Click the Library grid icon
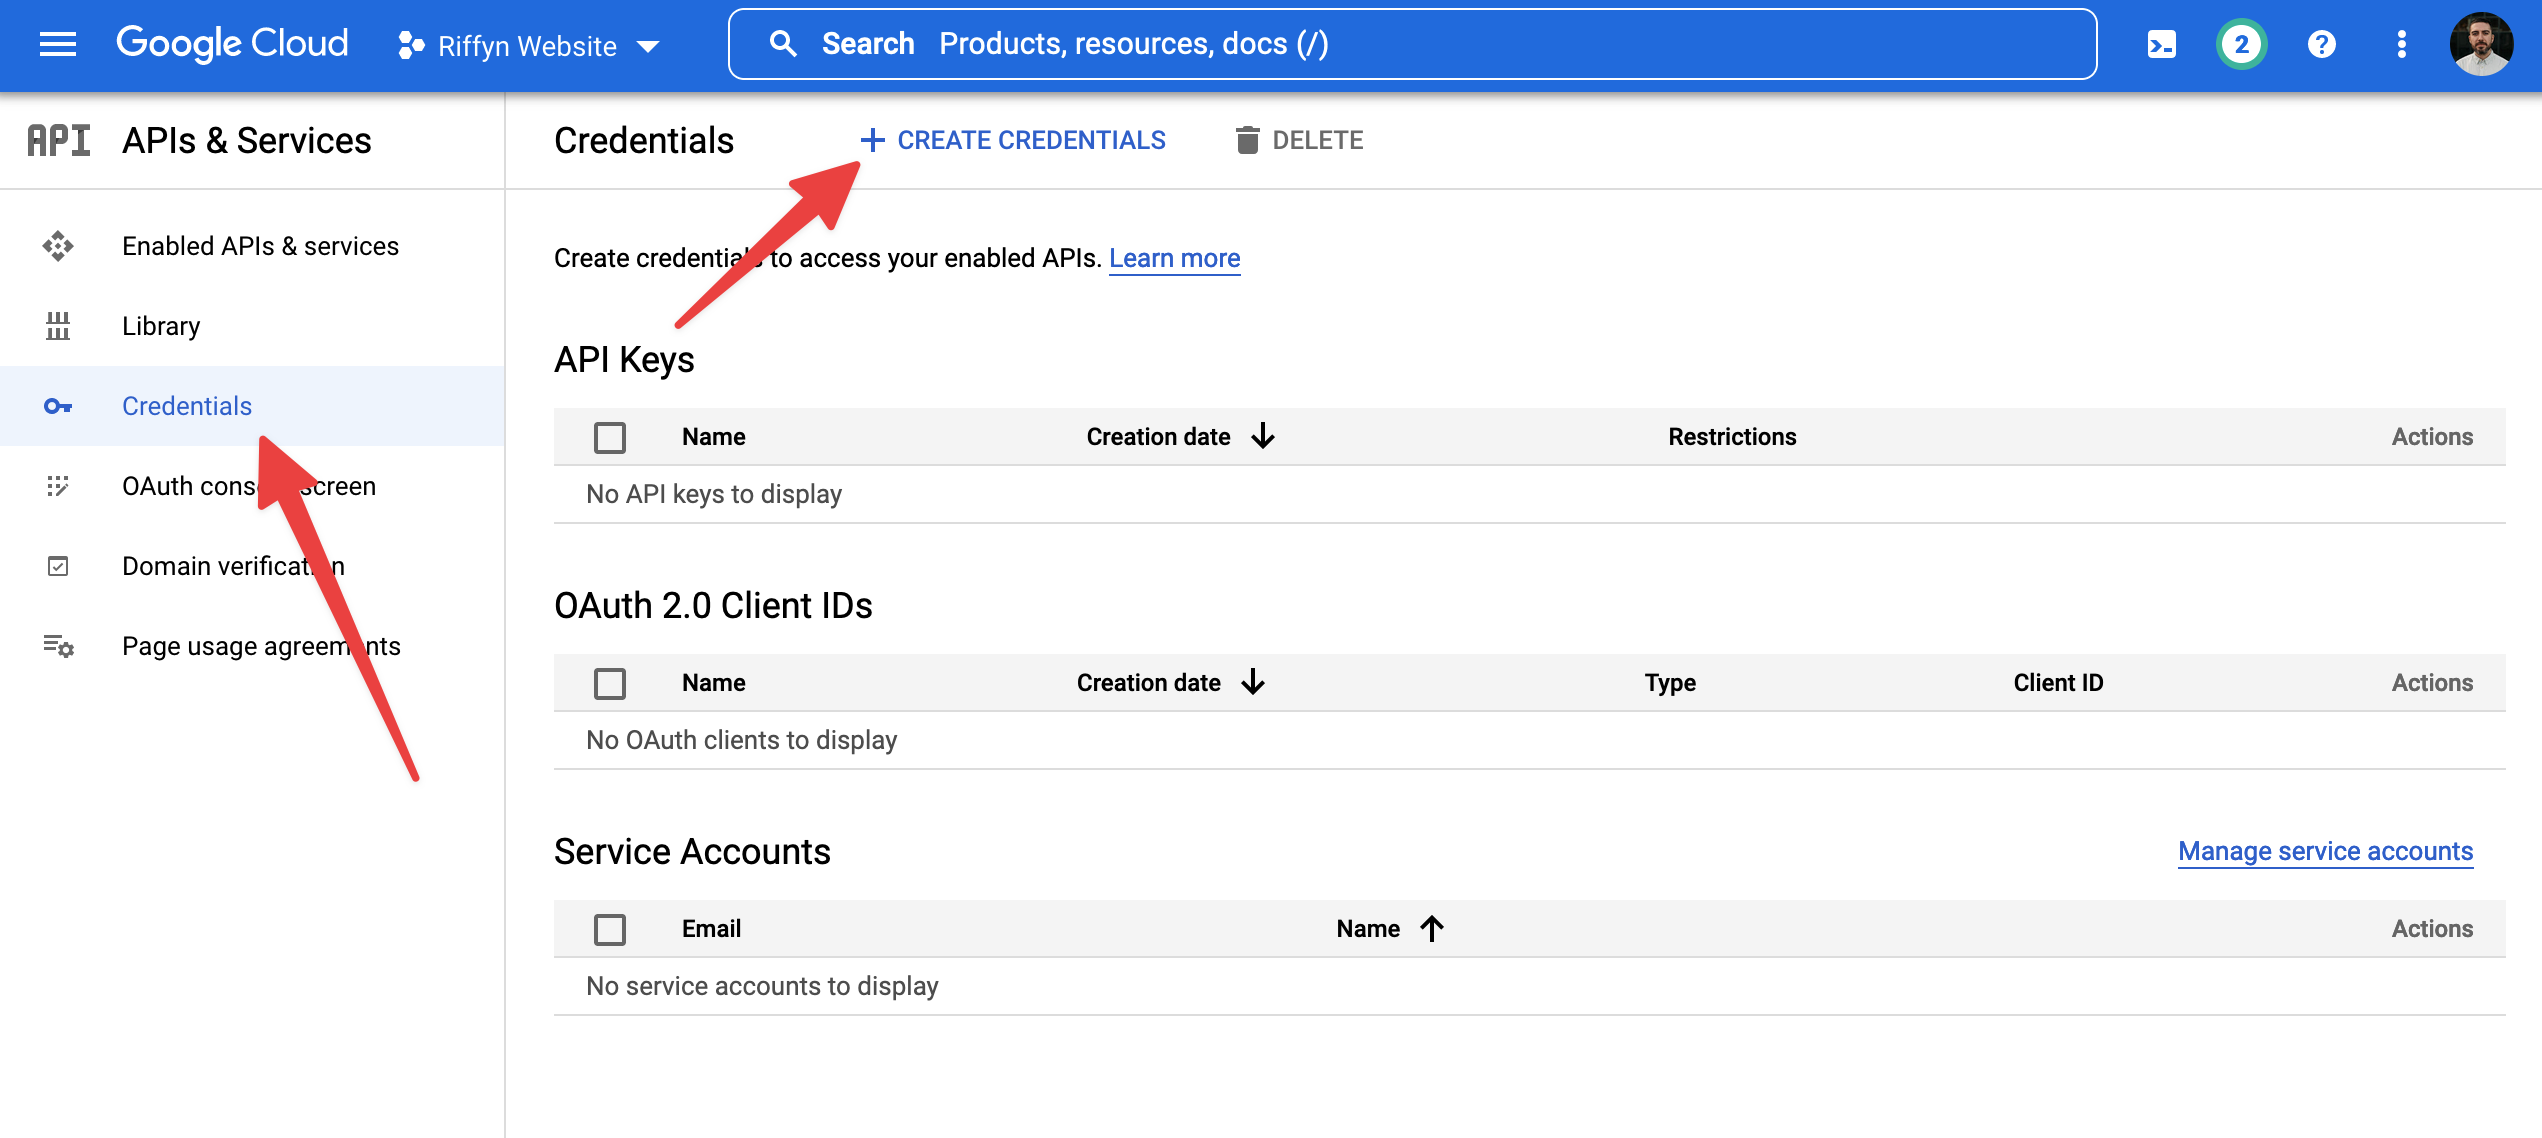The image size is (2542, 1138). coord(58,326)
